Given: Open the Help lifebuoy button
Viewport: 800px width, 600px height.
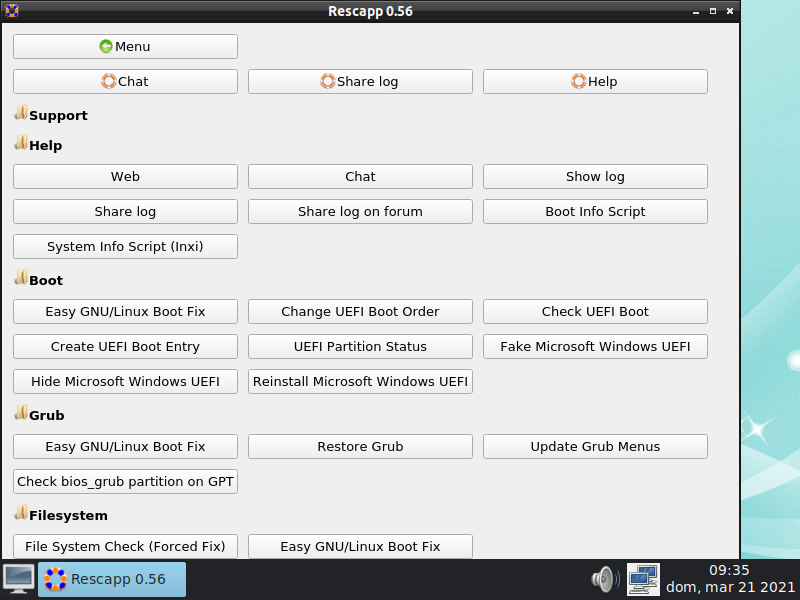Looking at the screenshot, I should tap(595, 82).
